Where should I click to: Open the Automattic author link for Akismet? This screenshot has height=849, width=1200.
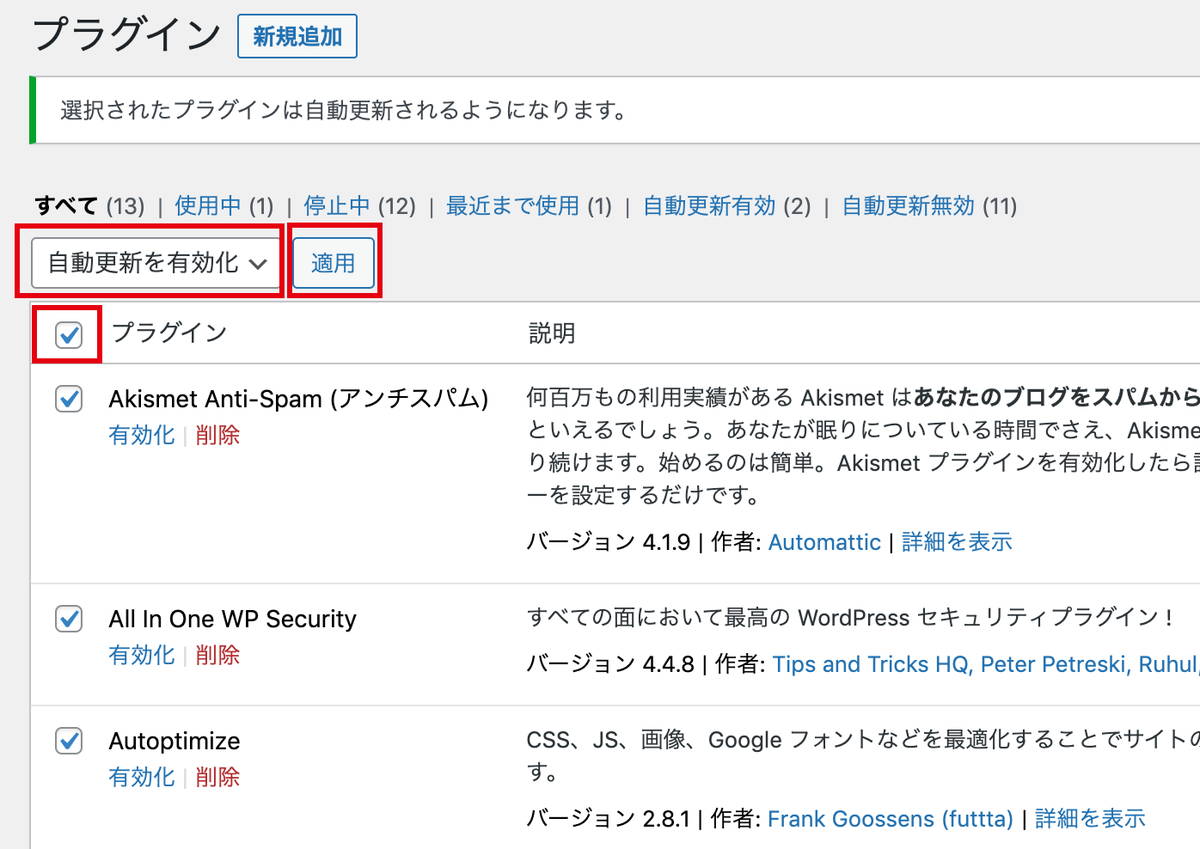(x=825, y=541)
